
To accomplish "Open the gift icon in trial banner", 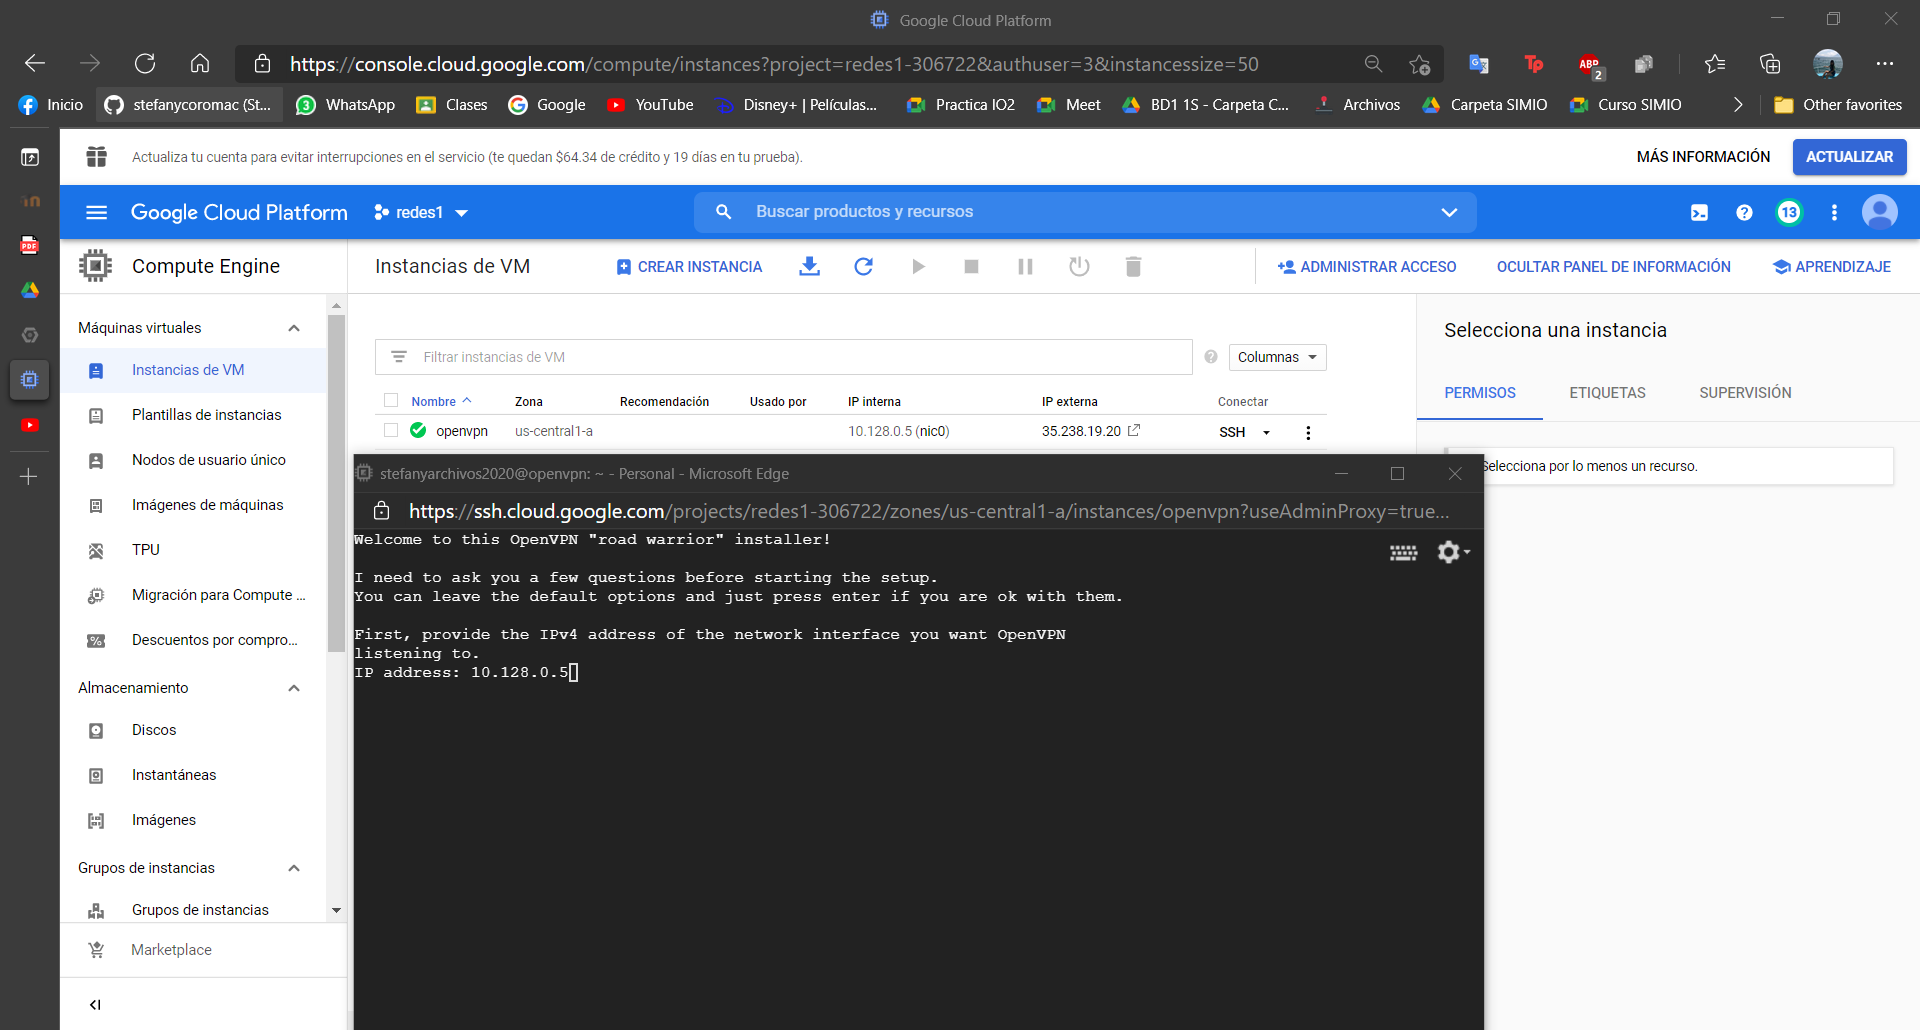I will coord(96,157).
